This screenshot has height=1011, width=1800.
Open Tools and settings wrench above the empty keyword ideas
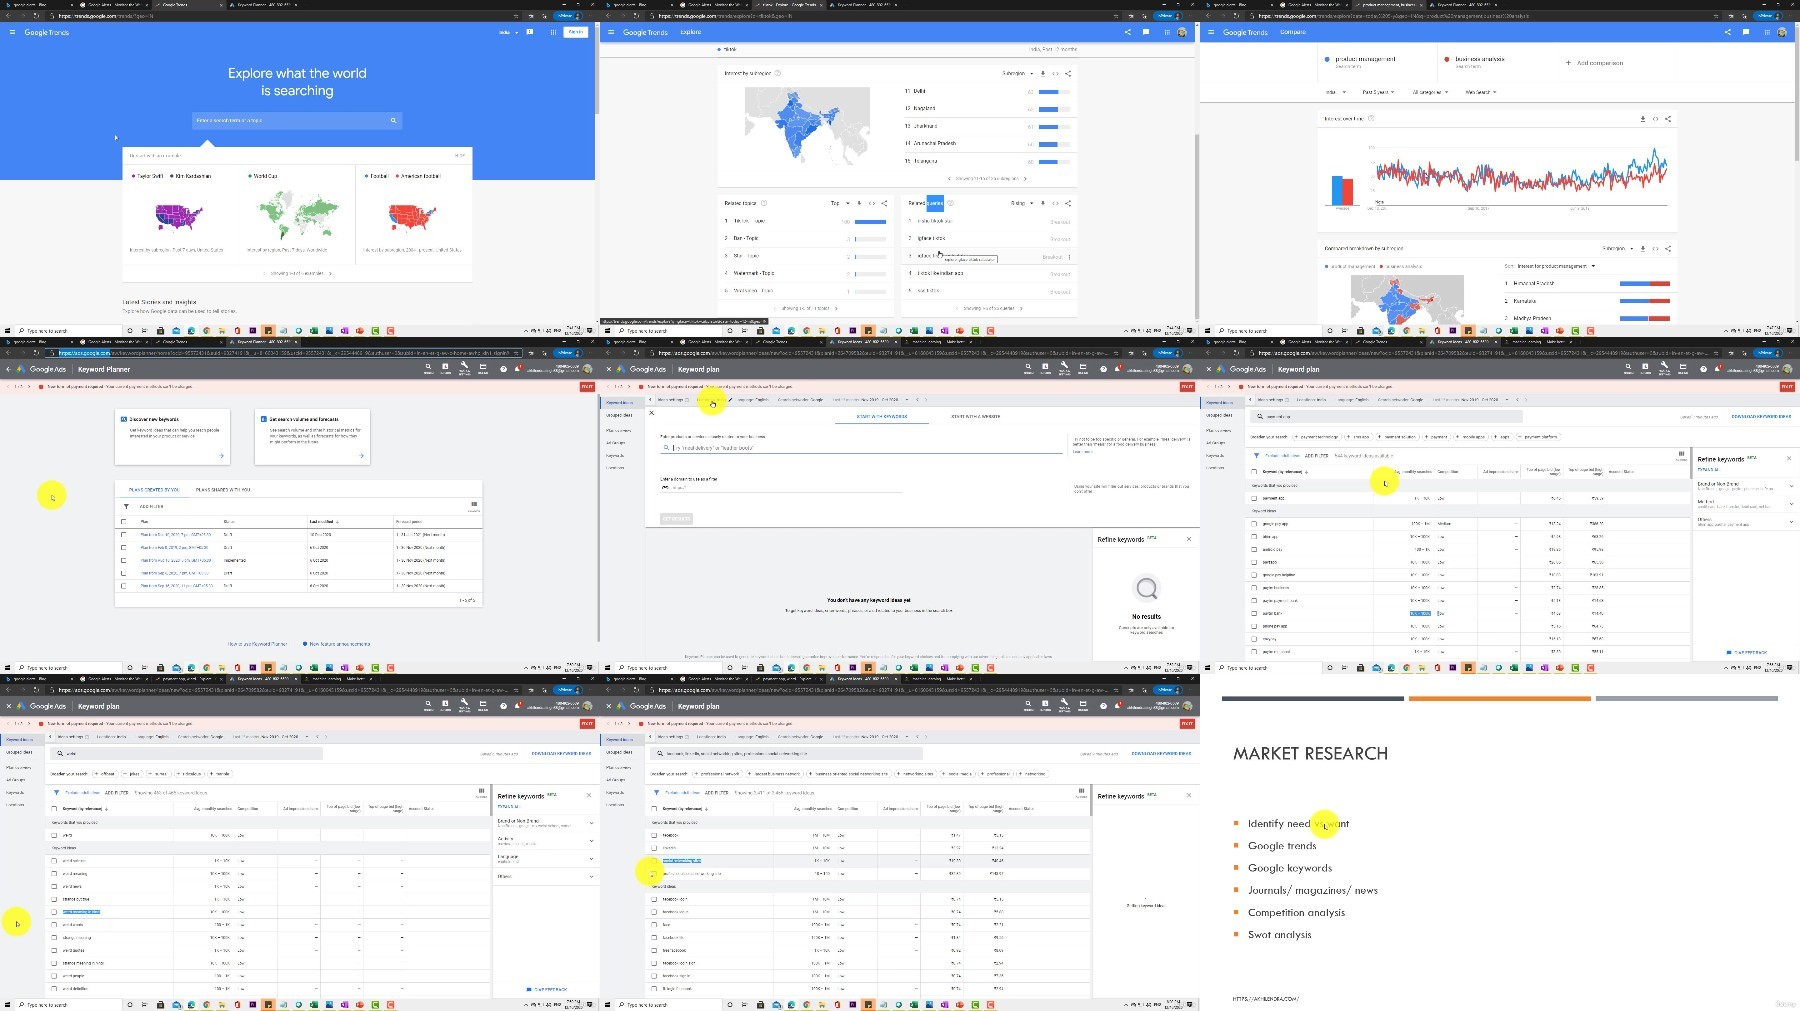point(1065,369)
